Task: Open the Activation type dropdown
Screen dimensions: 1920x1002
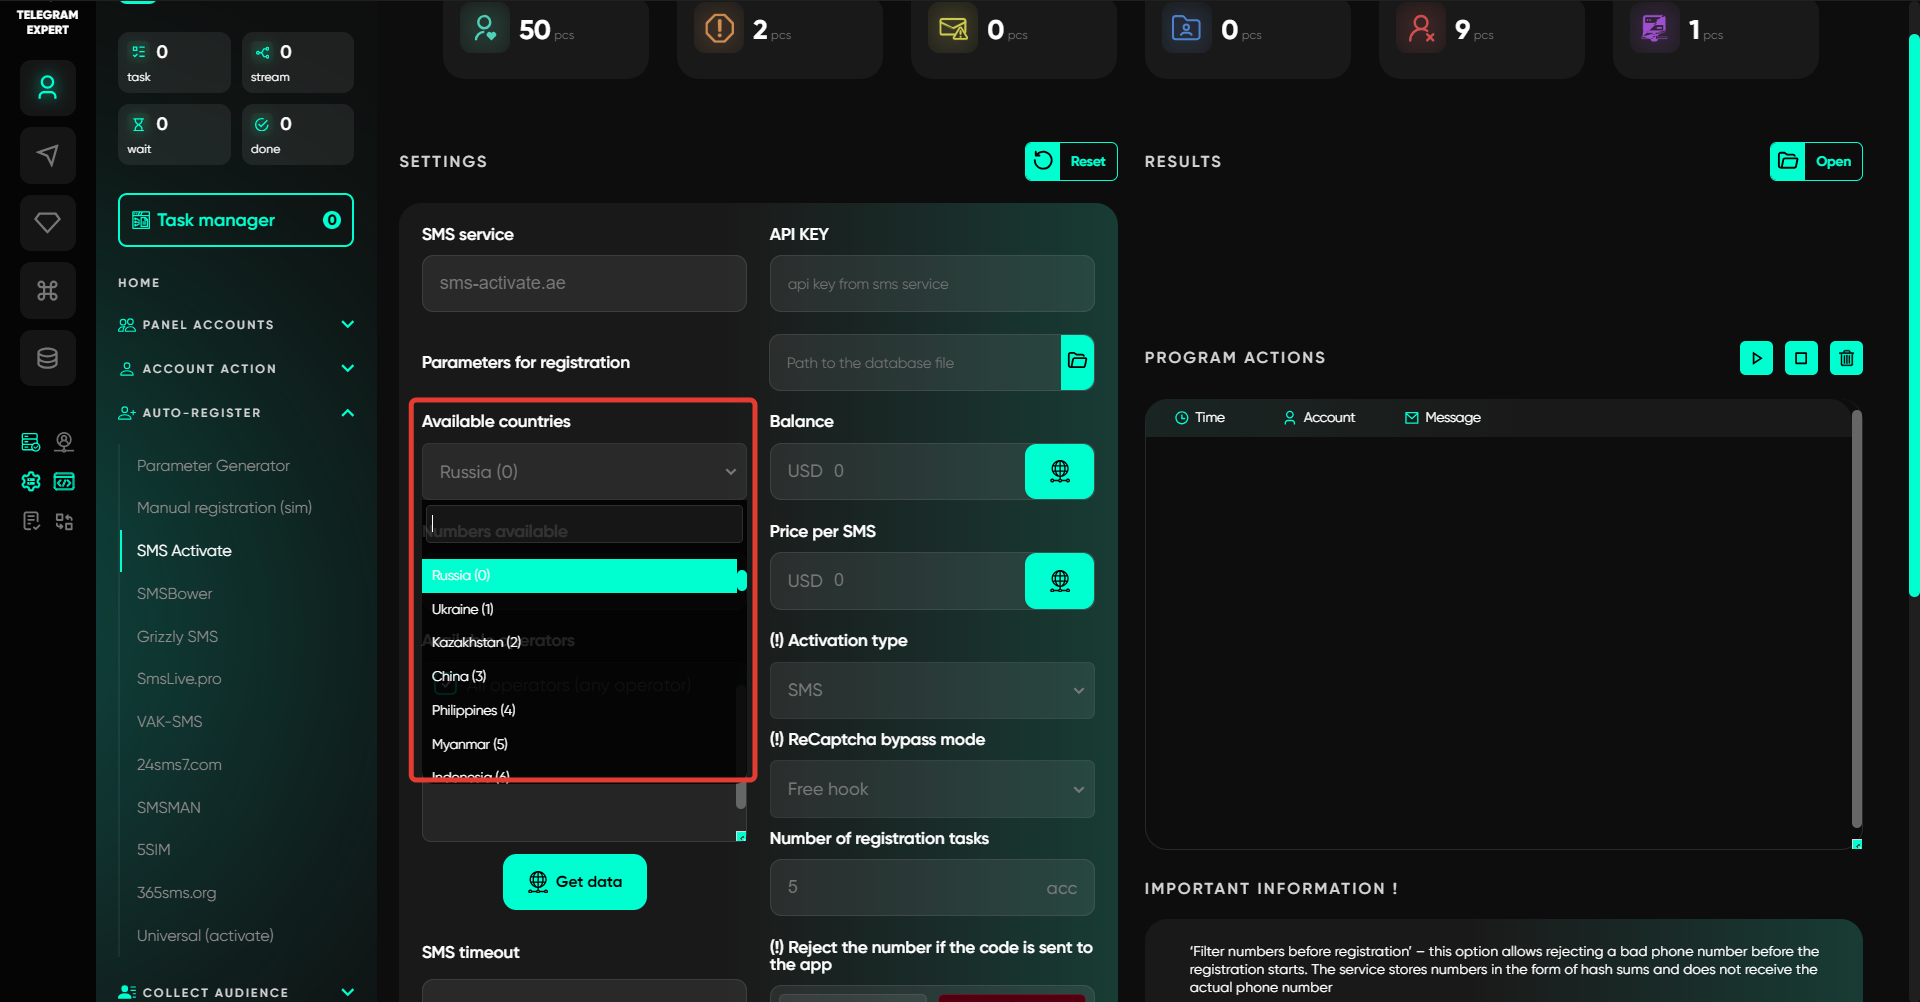Action: 931,690
